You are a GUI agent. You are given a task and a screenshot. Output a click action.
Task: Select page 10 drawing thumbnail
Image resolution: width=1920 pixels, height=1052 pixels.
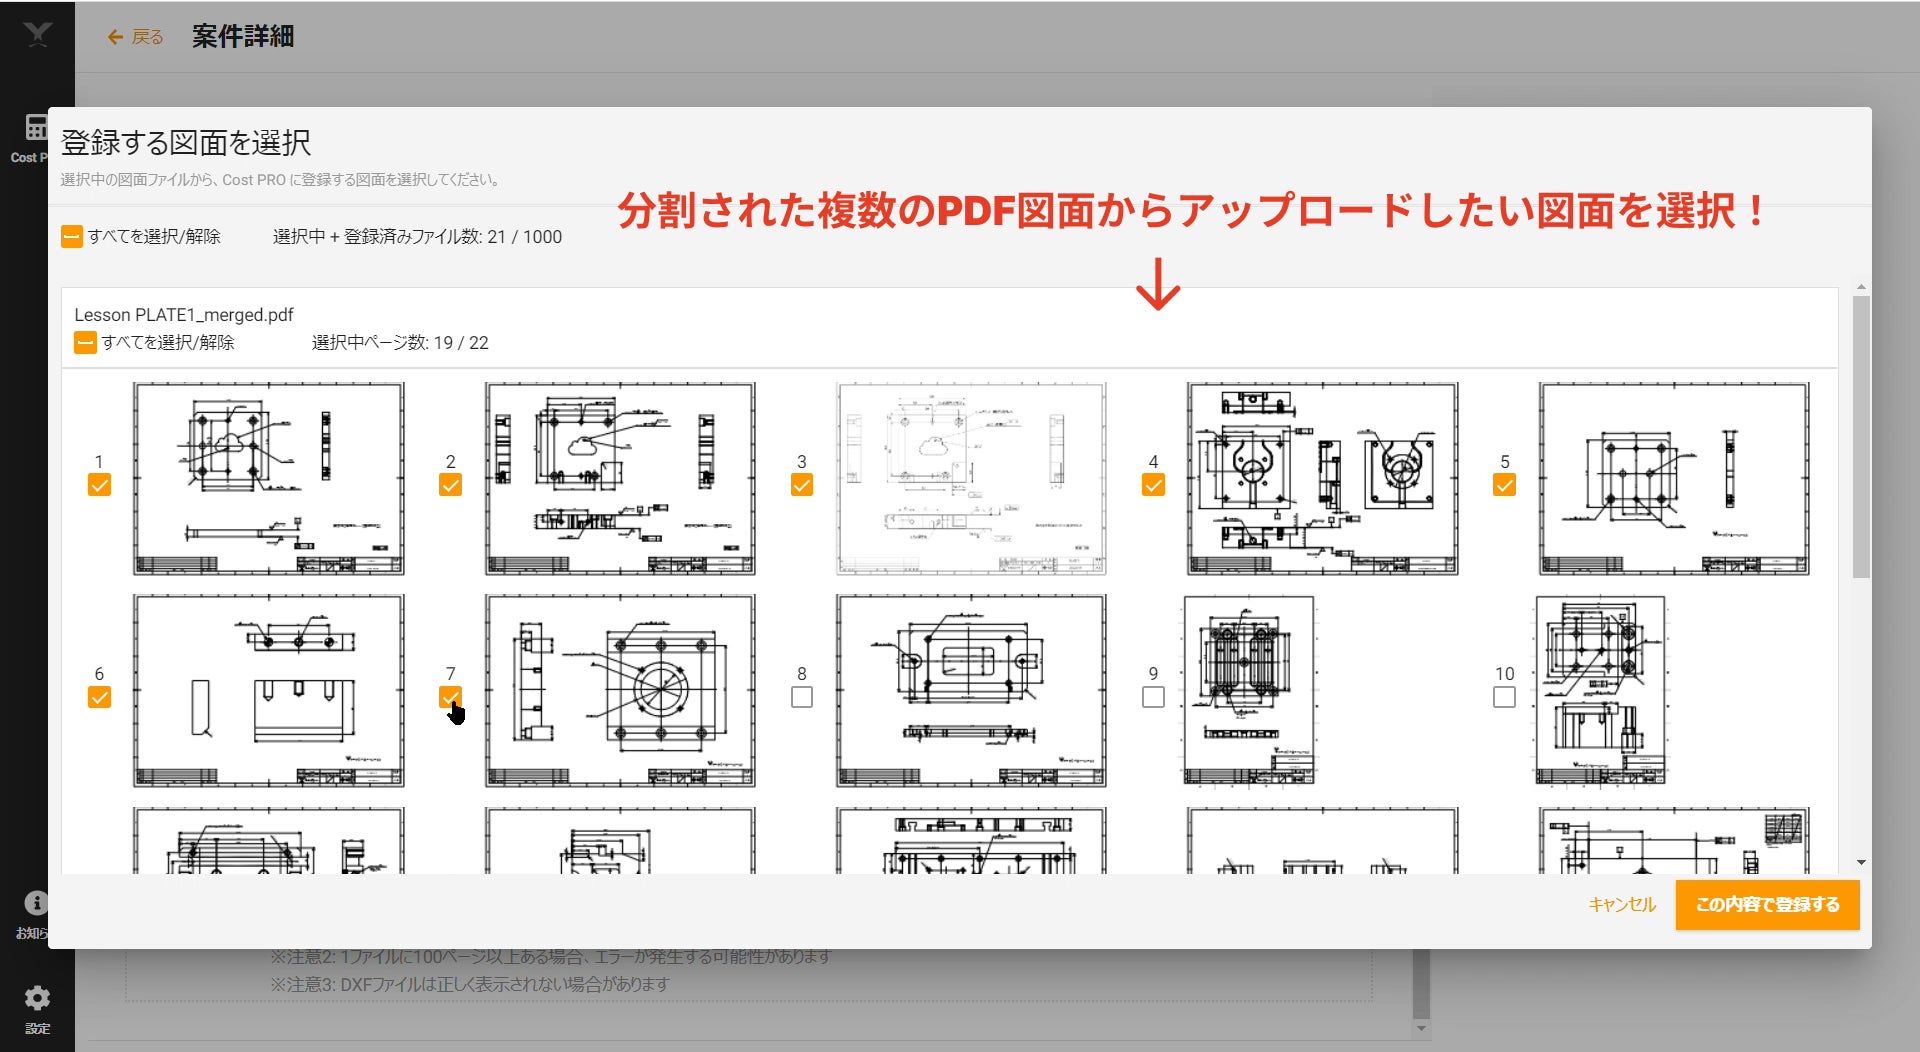[x=1601, y=691]
